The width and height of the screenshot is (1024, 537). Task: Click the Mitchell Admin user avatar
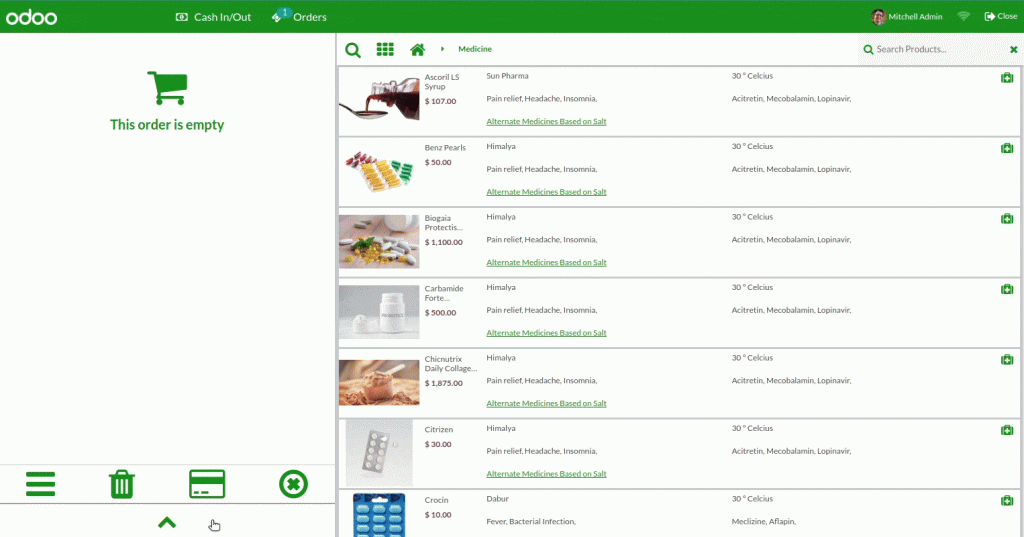[x=878, y=17]
